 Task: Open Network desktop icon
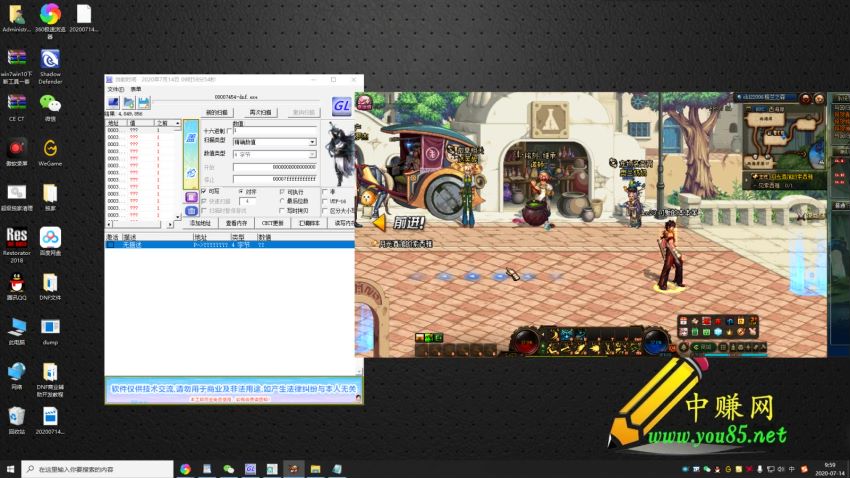17,376
